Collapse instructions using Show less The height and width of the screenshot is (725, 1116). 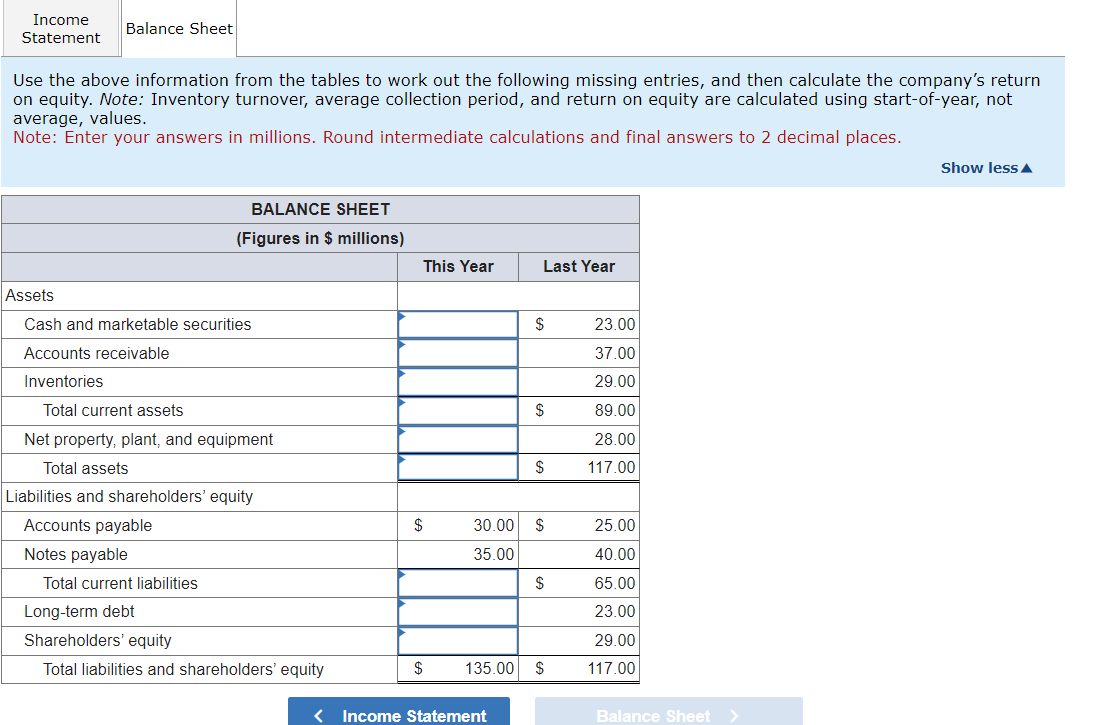(980, 167)
